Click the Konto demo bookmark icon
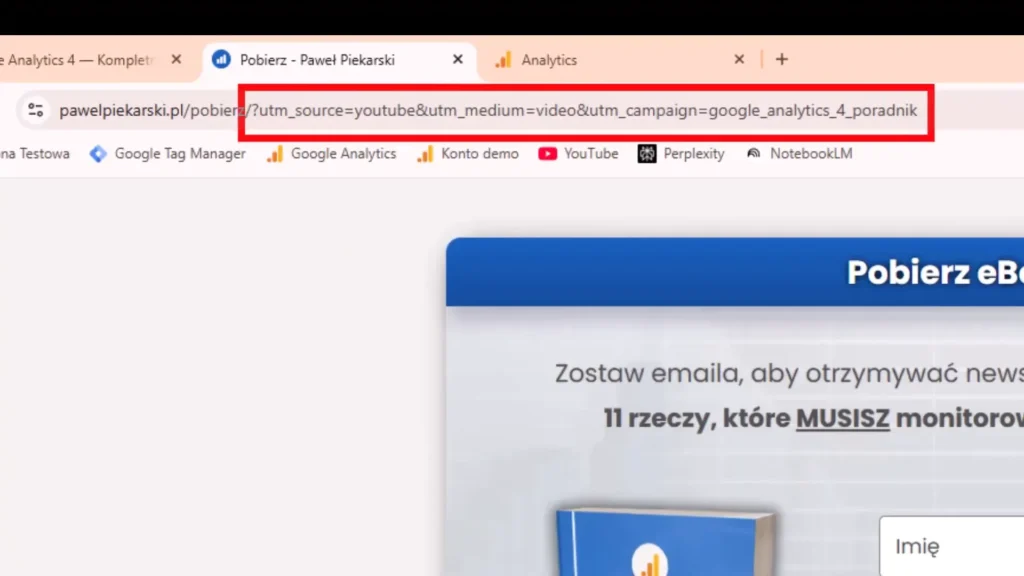 [425, 154]
